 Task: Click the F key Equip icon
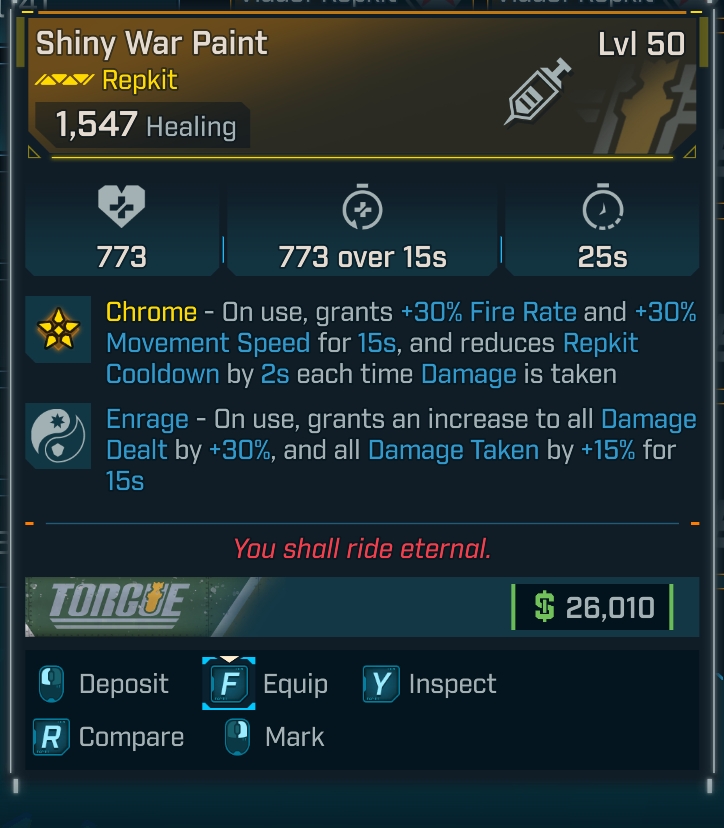(228, 685)
